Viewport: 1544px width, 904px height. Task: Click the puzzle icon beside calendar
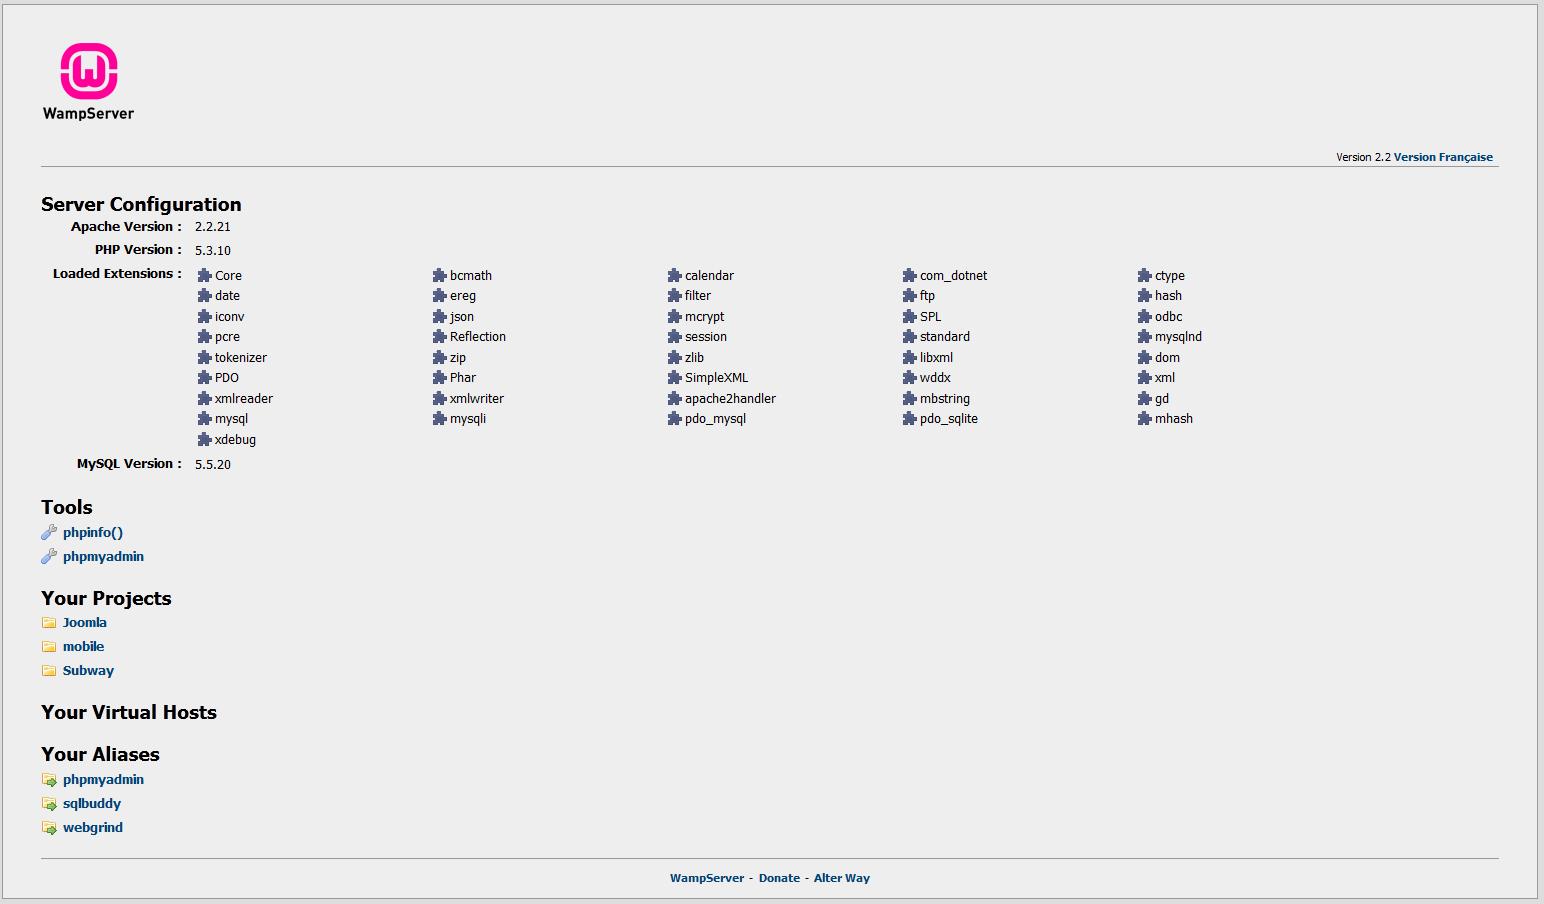(675, 275)
